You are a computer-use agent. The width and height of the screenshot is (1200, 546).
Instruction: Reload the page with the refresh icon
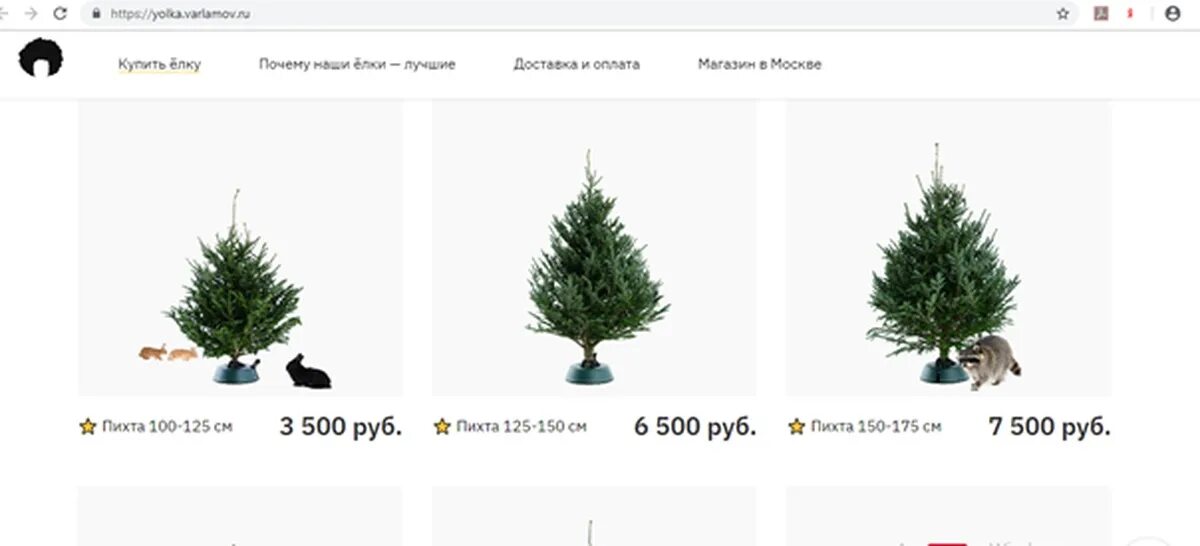click(60, 14)
